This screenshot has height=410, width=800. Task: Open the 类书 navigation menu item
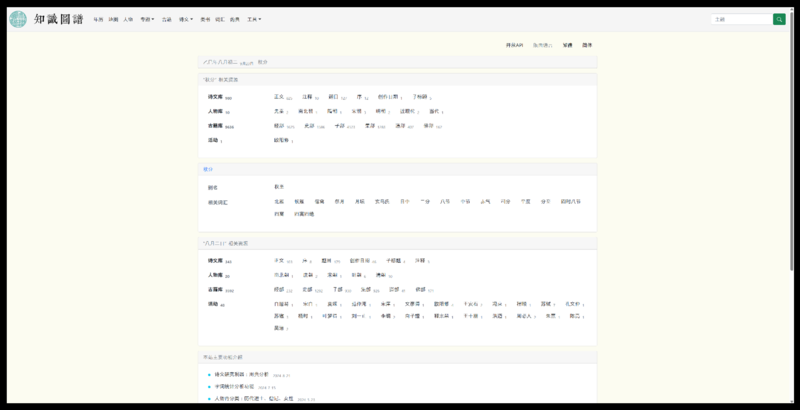(205, 19)
